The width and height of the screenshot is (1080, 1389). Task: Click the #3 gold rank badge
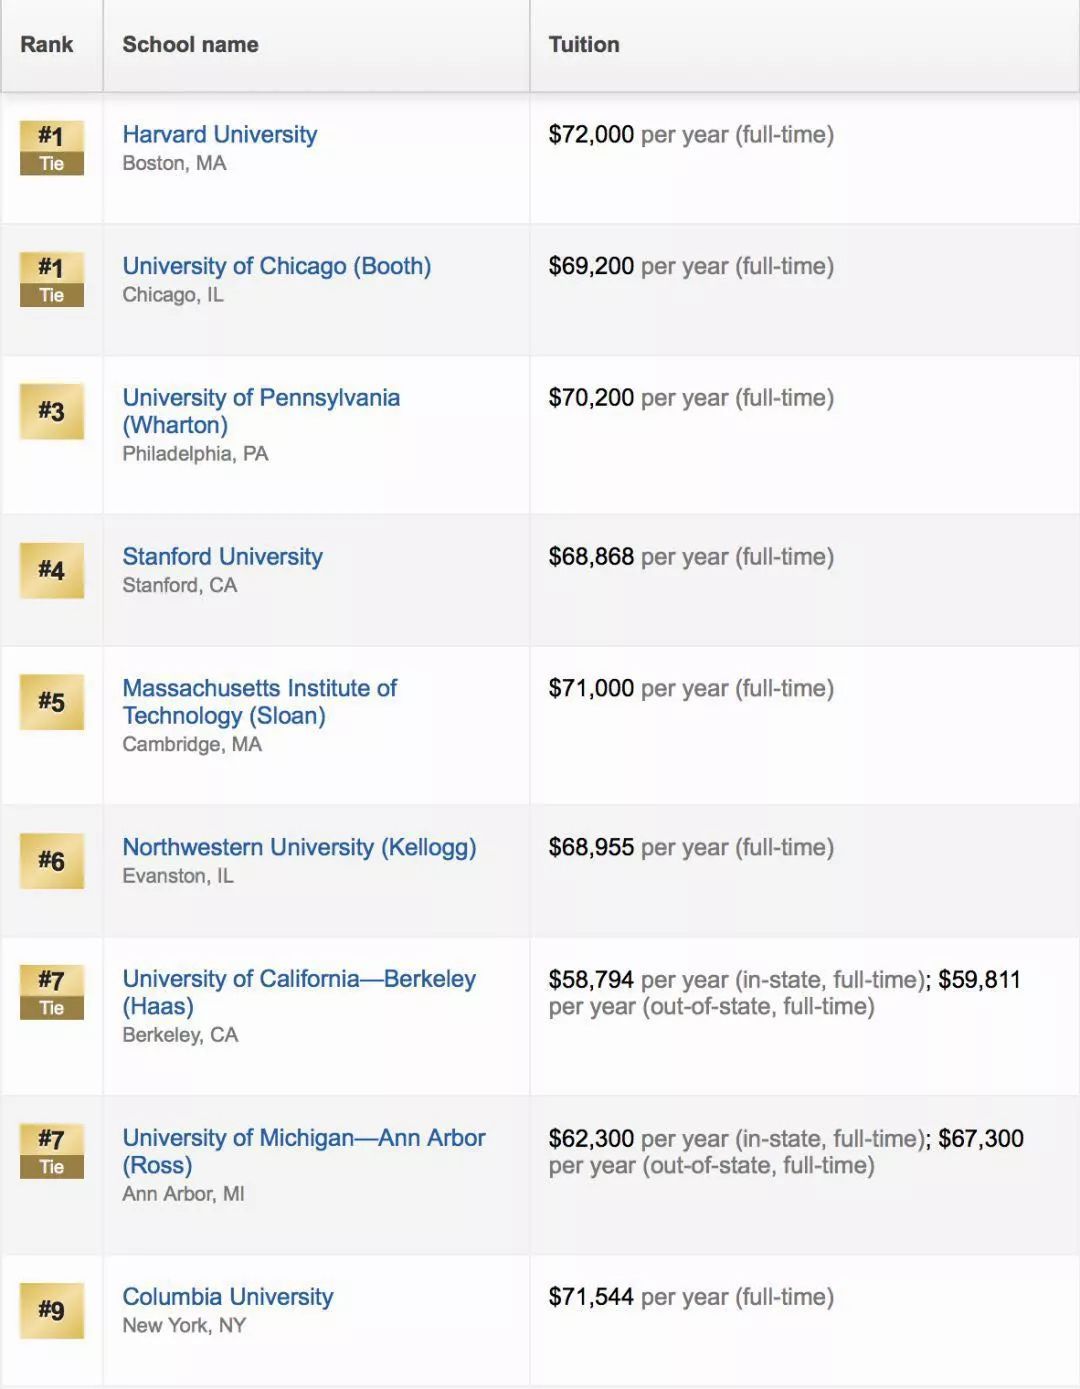tap(52, 411)
